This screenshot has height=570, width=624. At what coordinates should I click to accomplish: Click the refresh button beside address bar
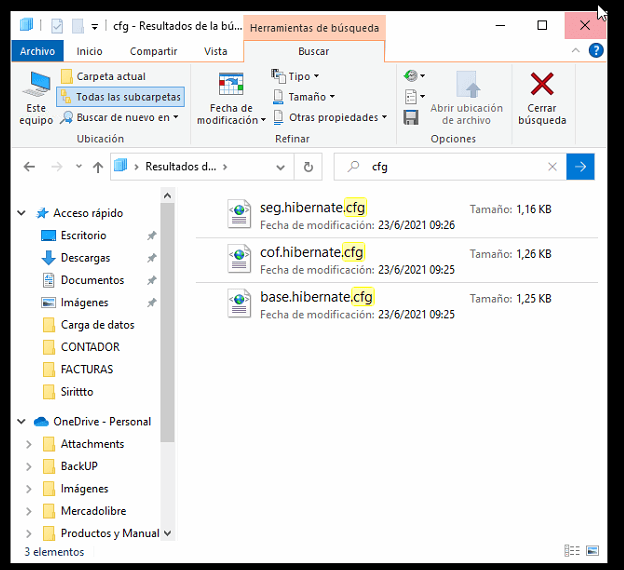309,167
